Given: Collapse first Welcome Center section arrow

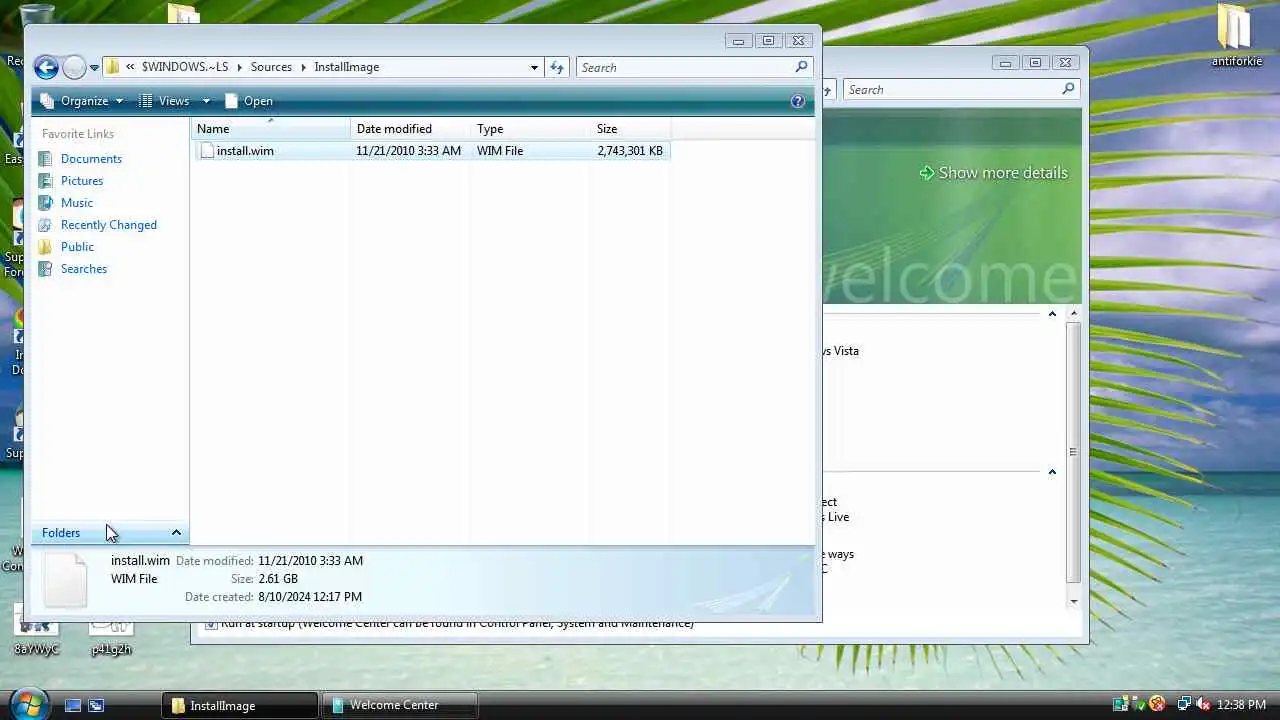Looking at the screenshot, I should 1052,314.
